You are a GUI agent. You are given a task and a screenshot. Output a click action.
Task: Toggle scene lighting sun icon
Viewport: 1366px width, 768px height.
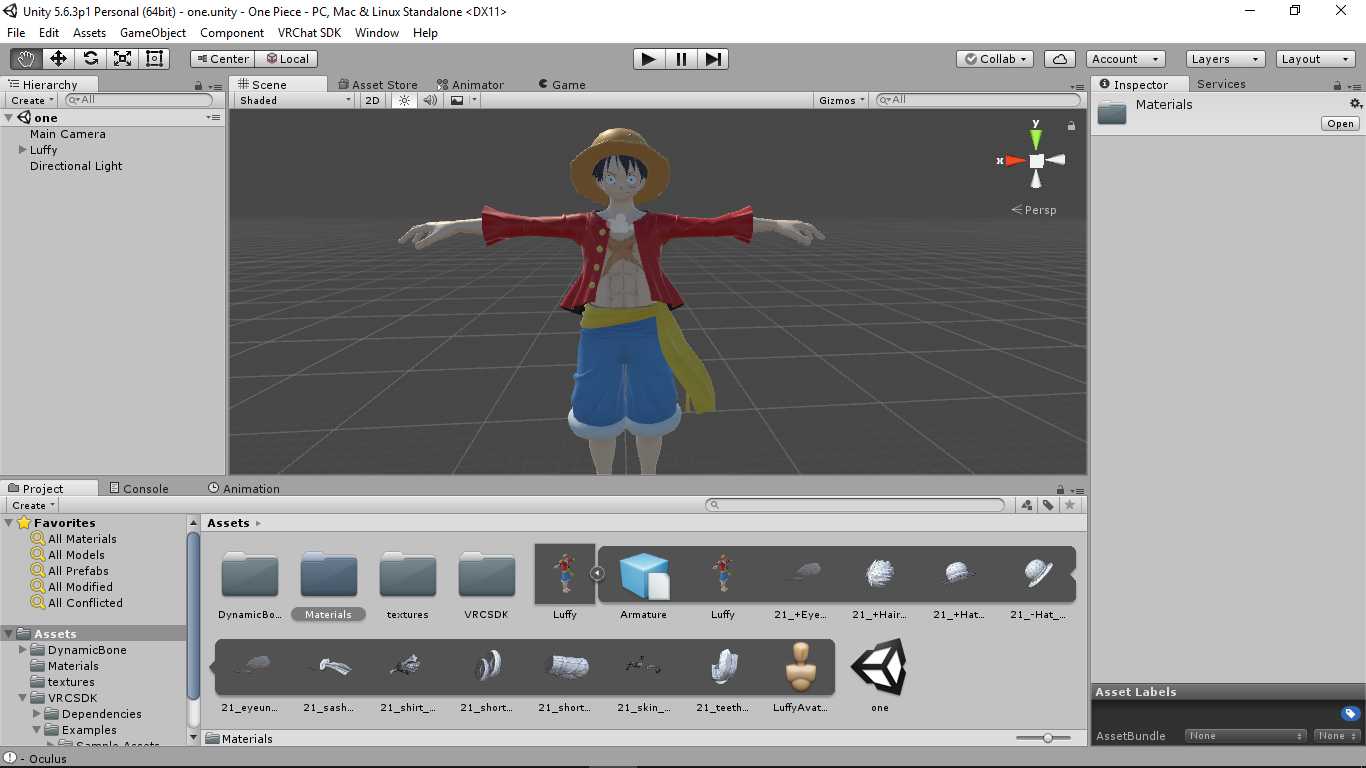[x=404, y=100]
